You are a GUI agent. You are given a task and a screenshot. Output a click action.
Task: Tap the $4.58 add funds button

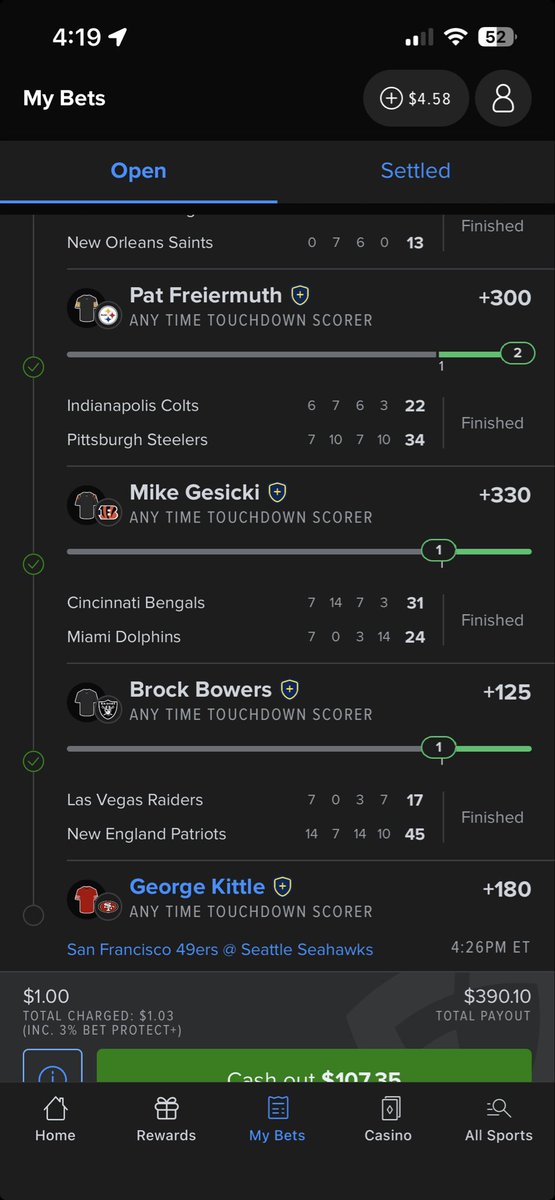(416, 98)
